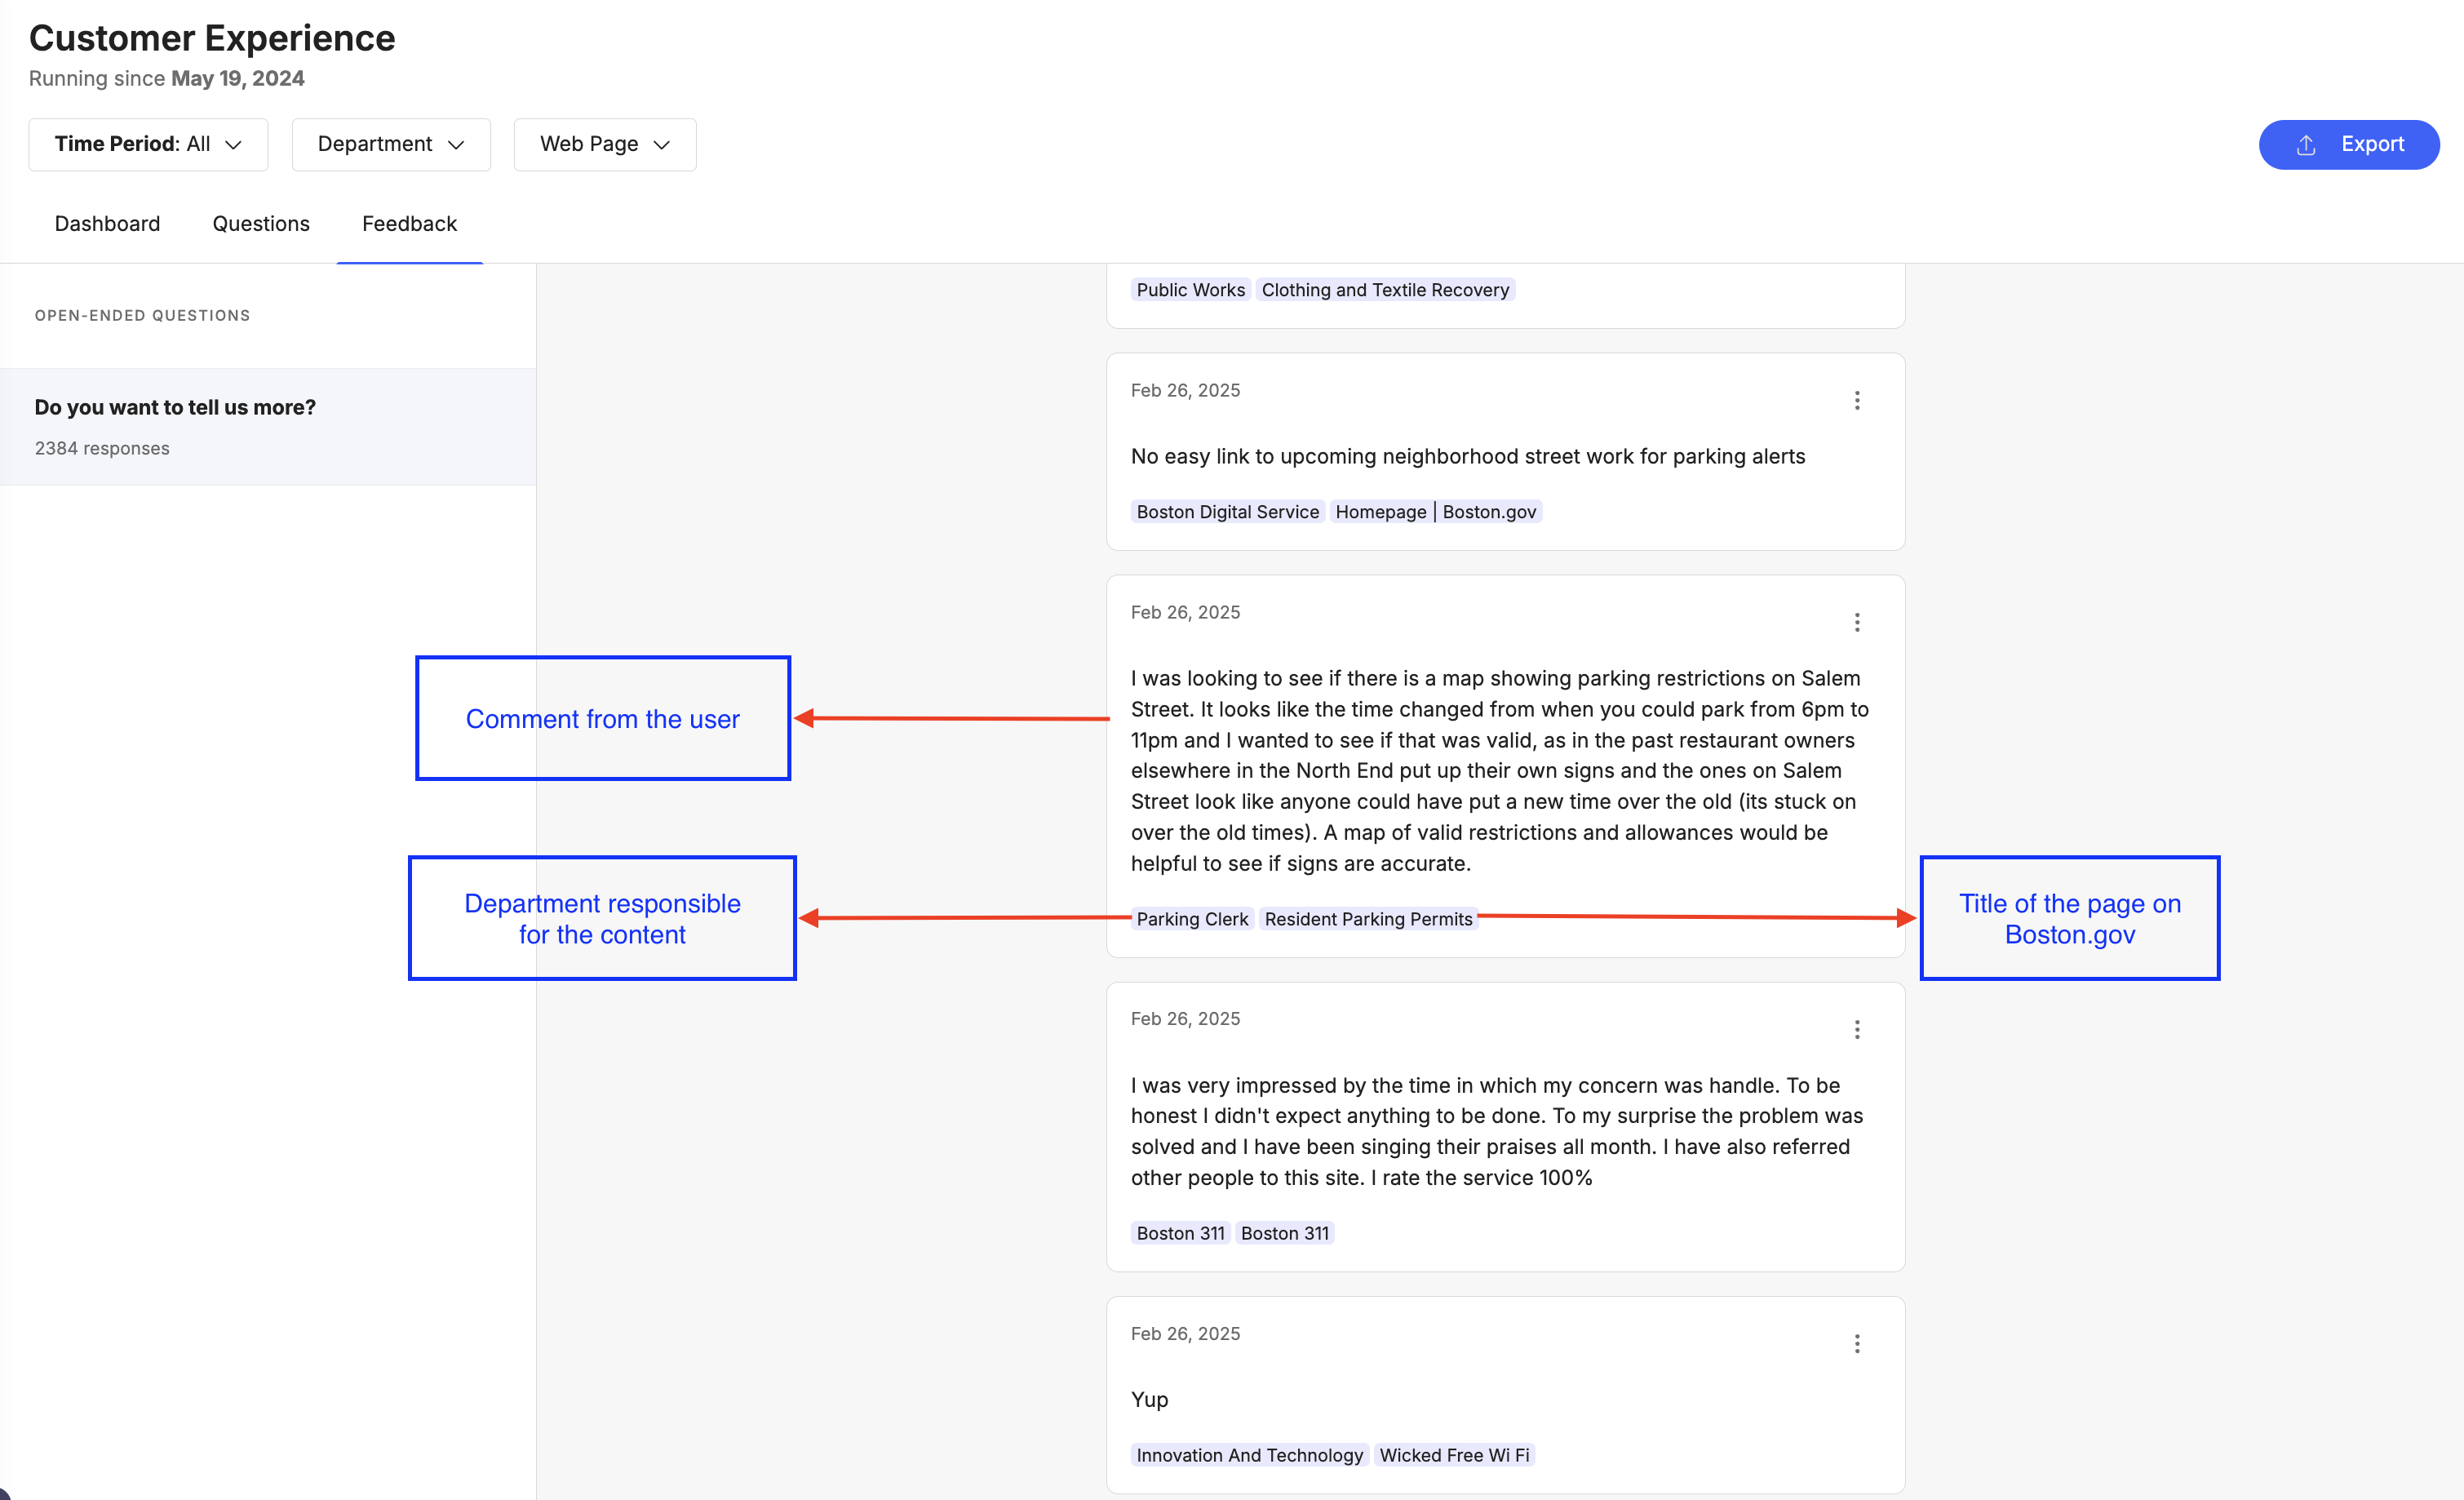Switch to the Questions tab
Image resolution: width=2464 pixels, height=1500 pixels.
[x=261, y=223]
